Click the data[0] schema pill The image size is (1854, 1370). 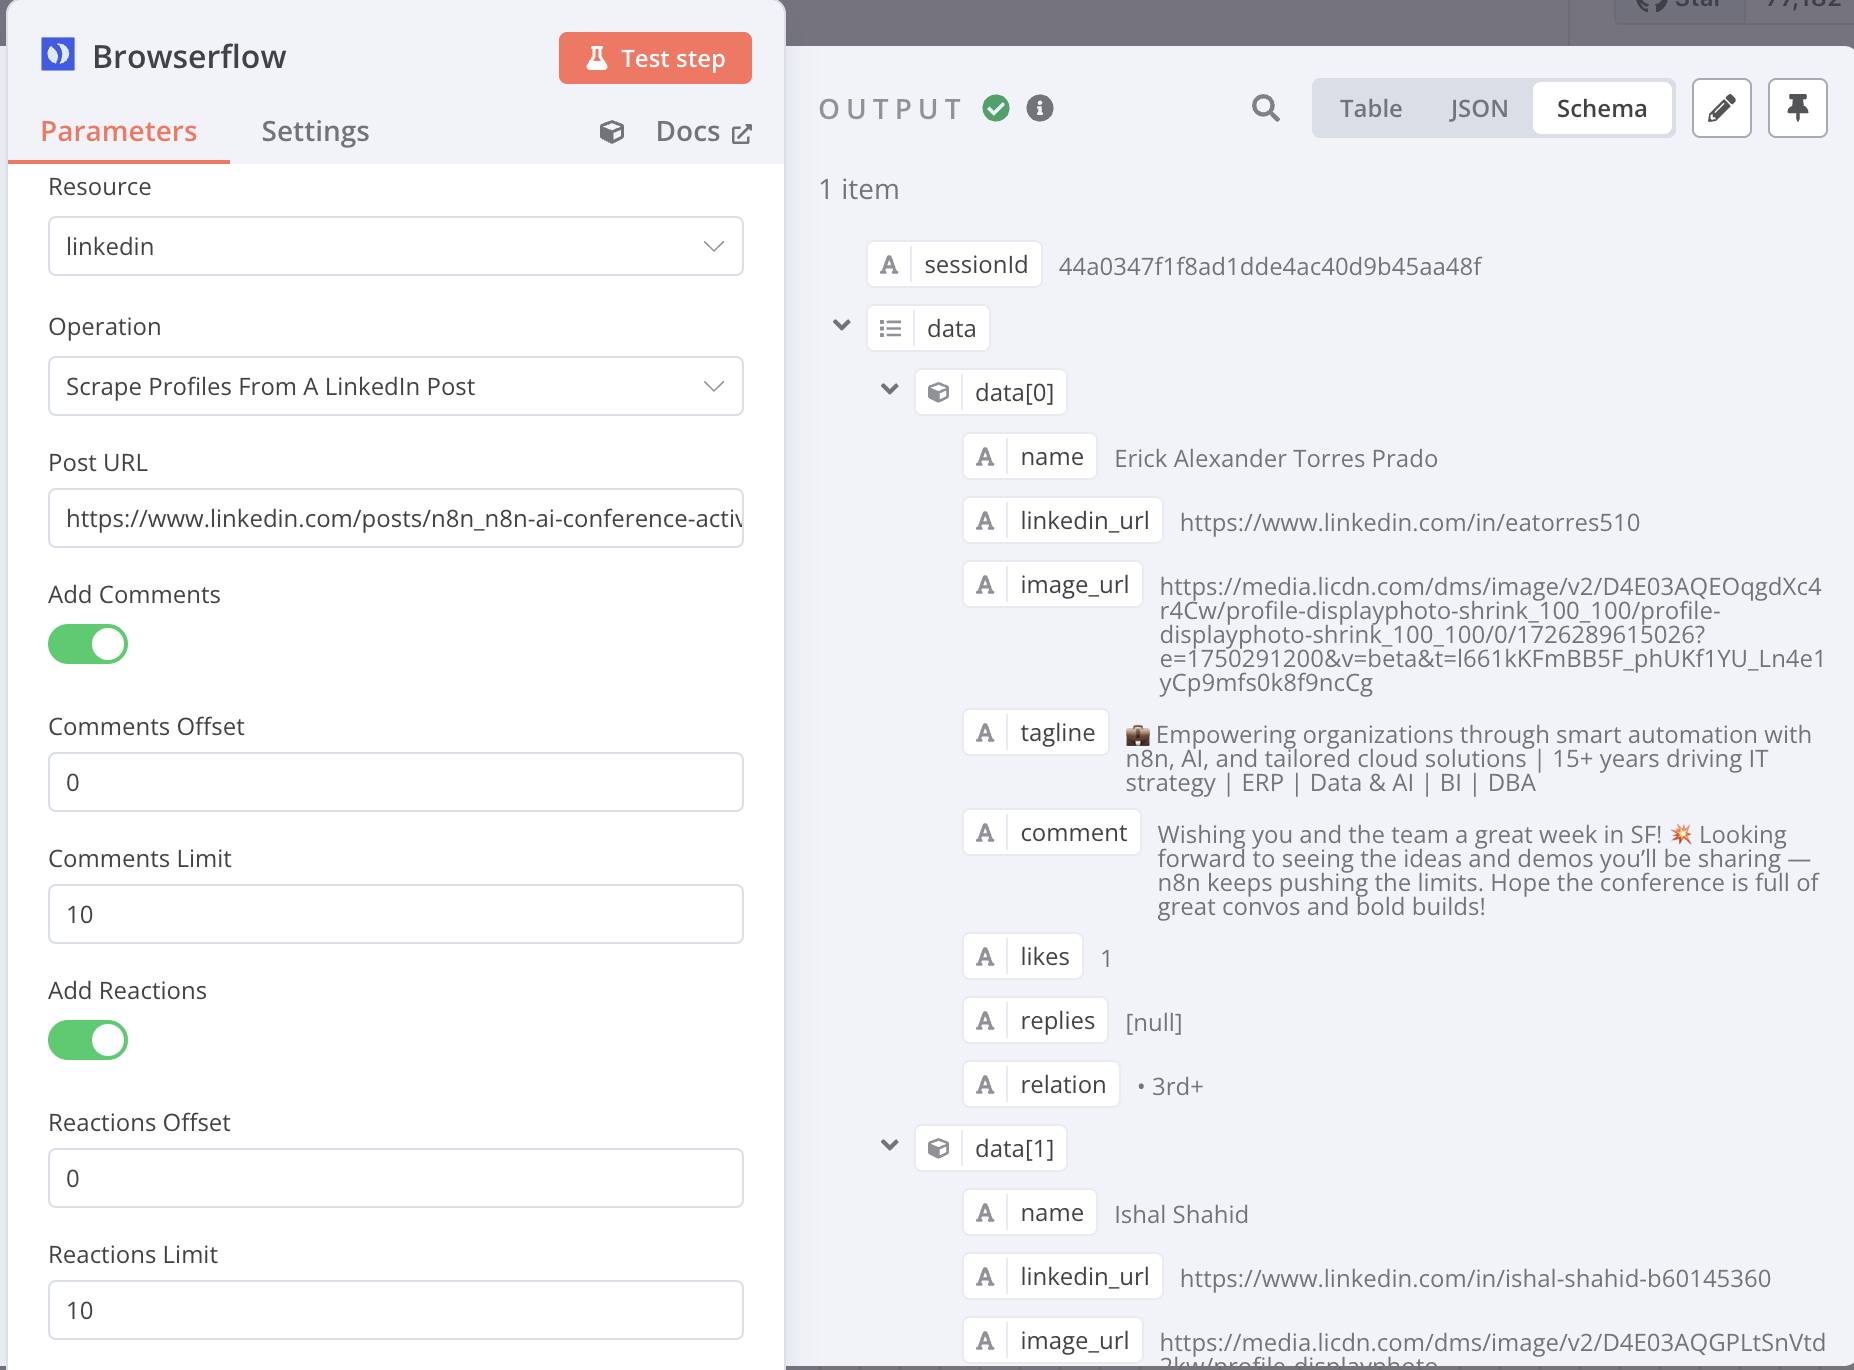991,392
